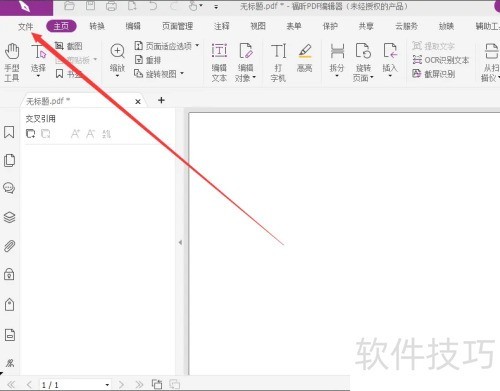
Task: Open the page number dropdown arrow in bottom bar
Action: pyautogui.click(x=107, y=385)
